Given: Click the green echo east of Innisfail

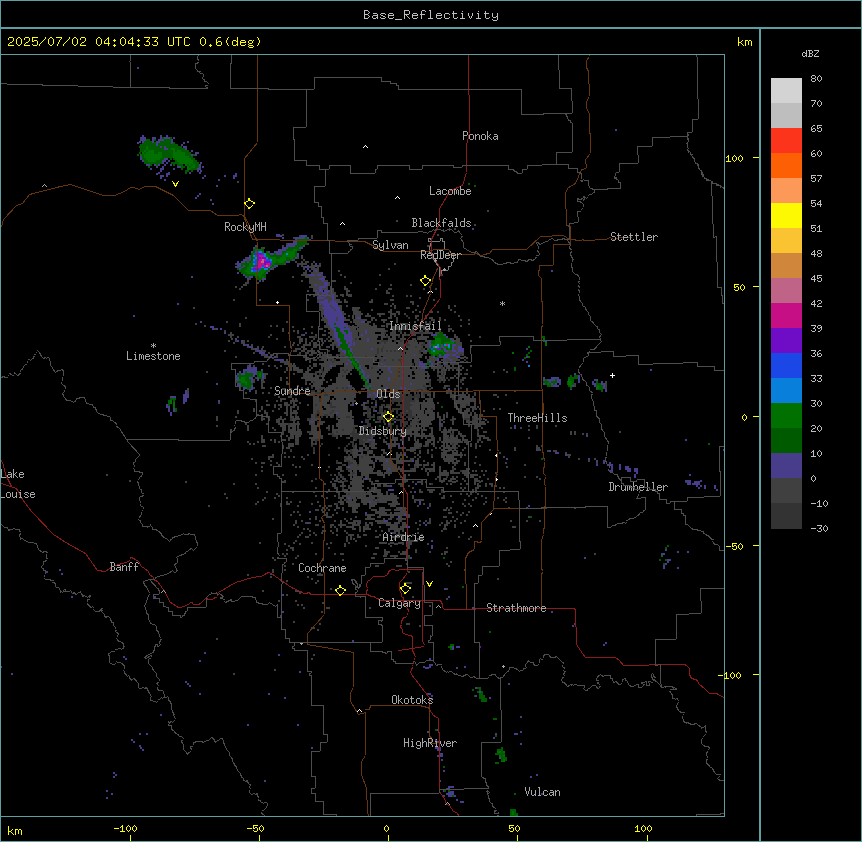Looking at the screenshot, I should tap(441, 345).
